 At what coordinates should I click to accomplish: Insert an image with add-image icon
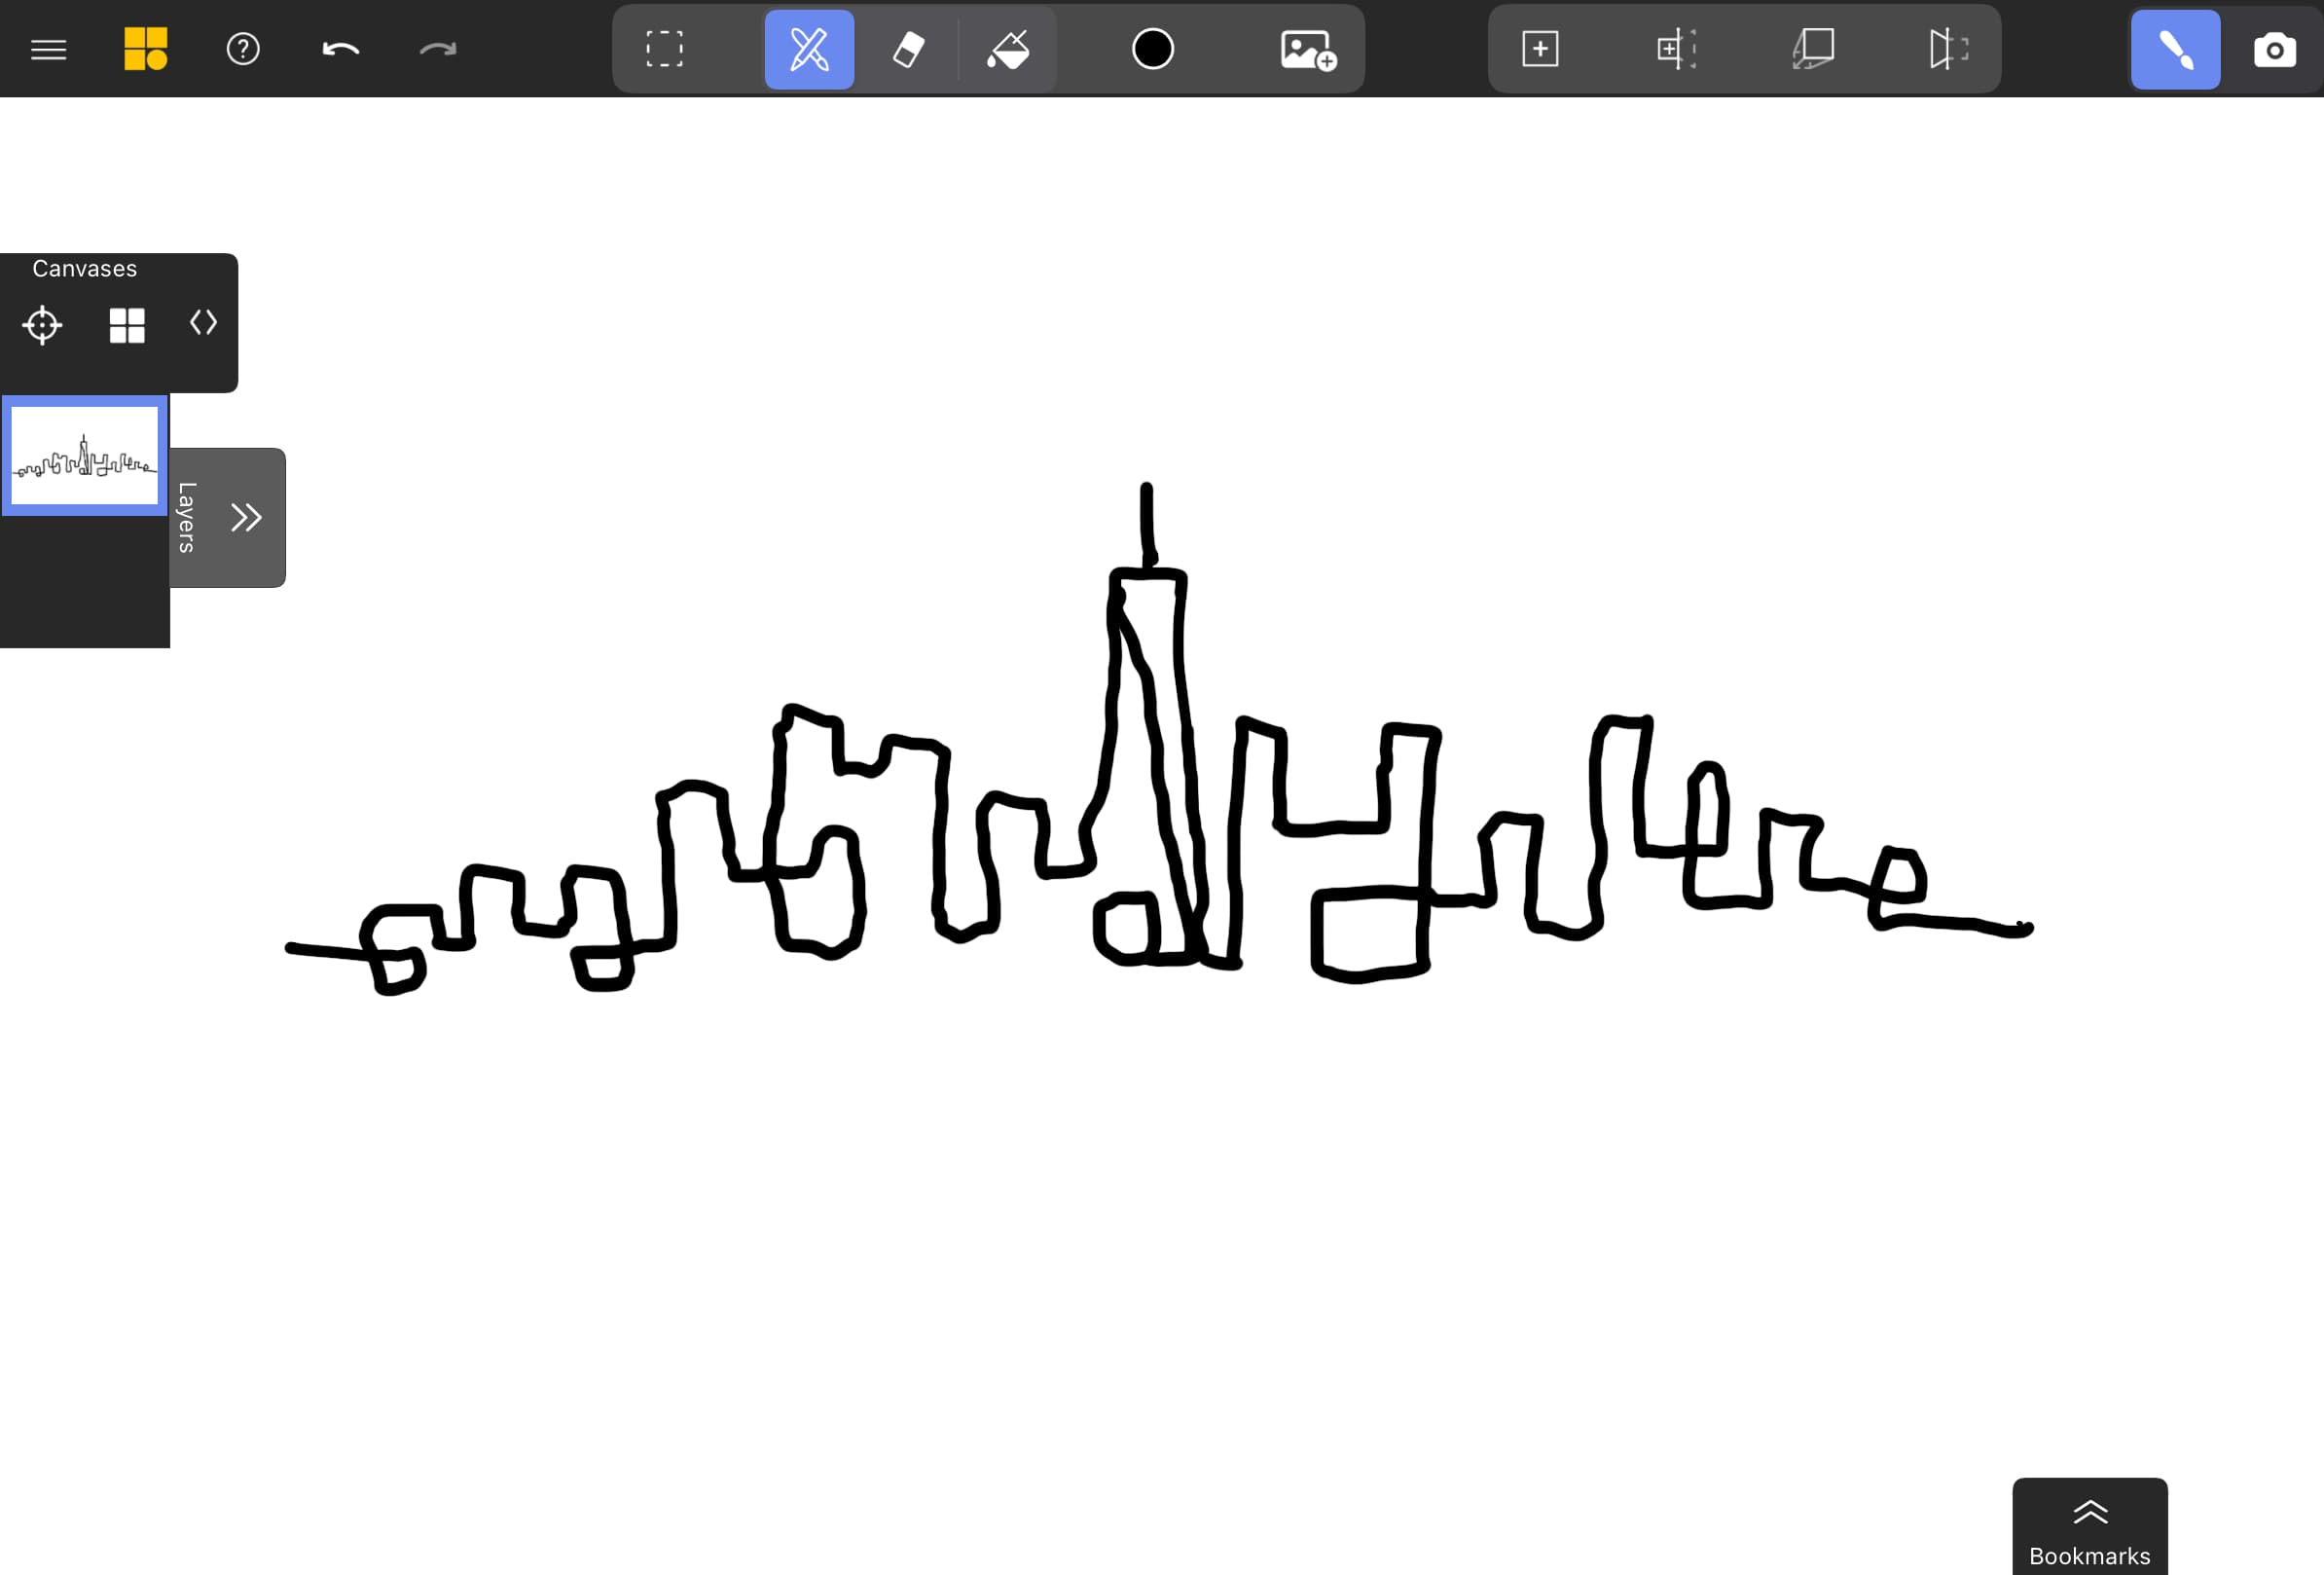(x=1307, y=49)
